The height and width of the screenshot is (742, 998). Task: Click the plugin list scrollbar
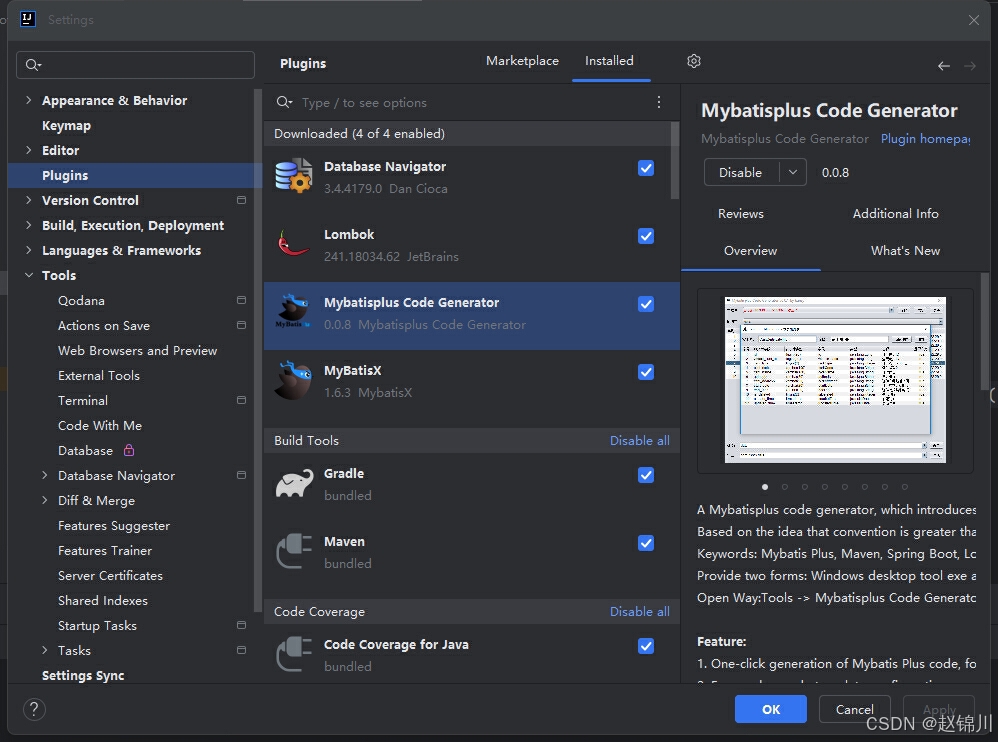[x=675, y=160]
